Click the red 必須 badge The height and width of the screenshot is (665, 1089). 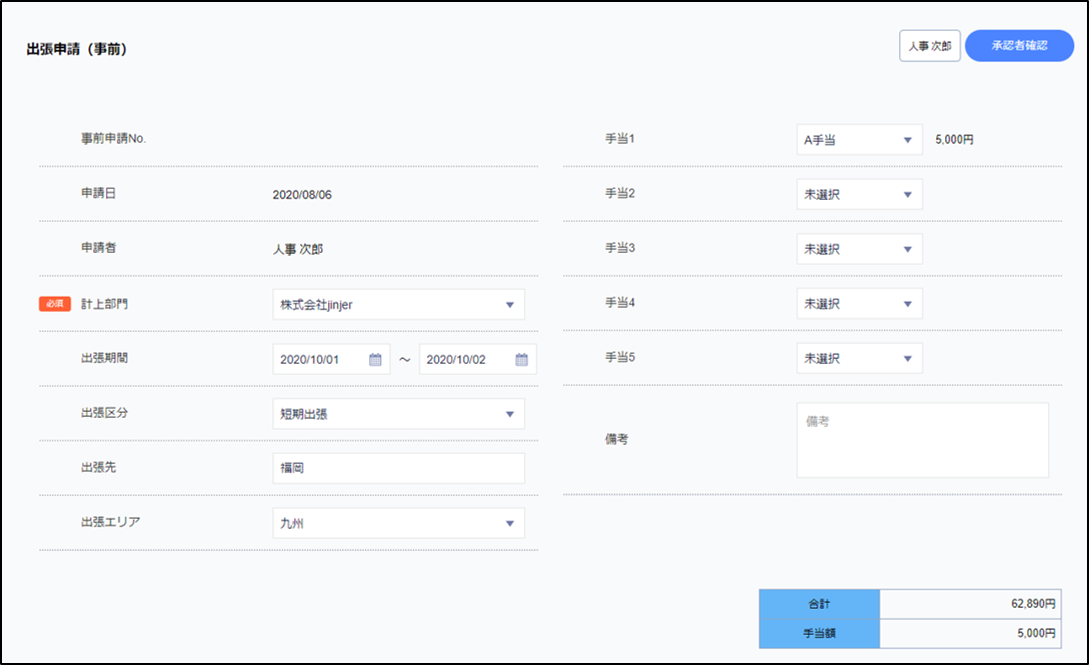[x=55, y=304]
